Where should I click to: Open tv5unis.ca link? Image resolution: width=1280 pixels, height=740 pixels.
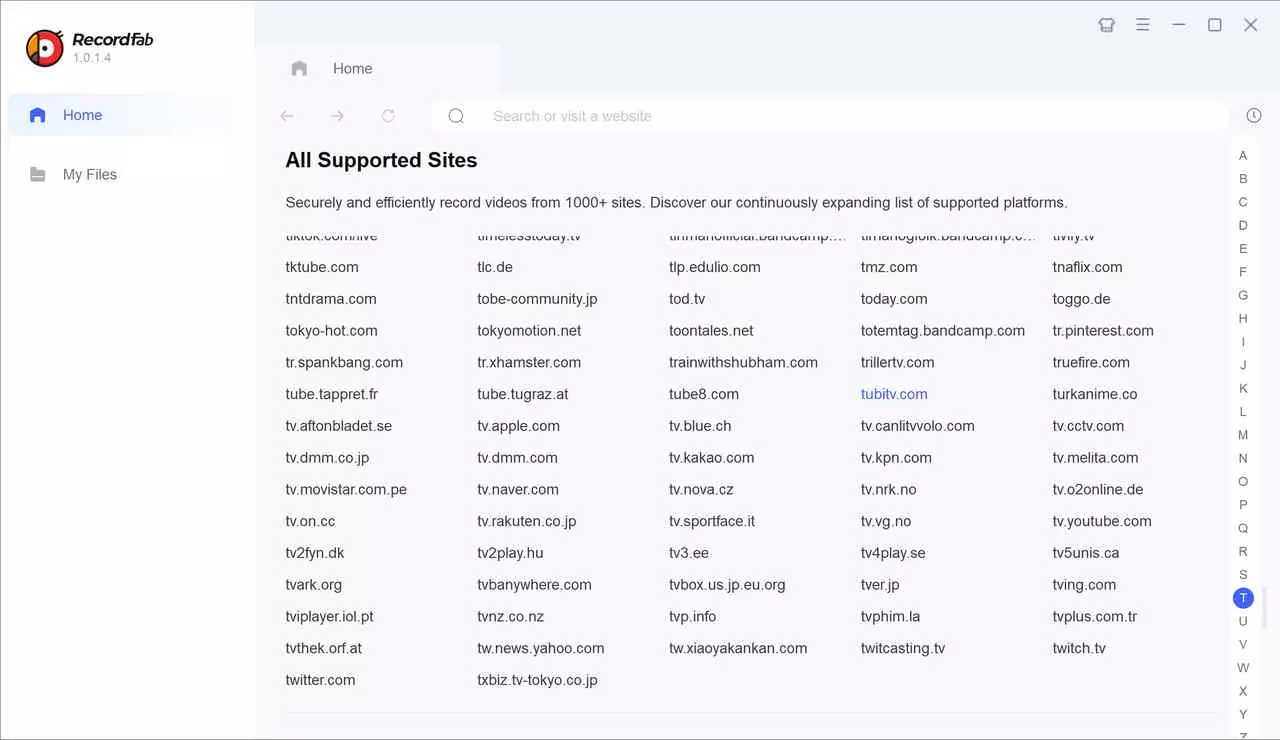(1086, 553)
